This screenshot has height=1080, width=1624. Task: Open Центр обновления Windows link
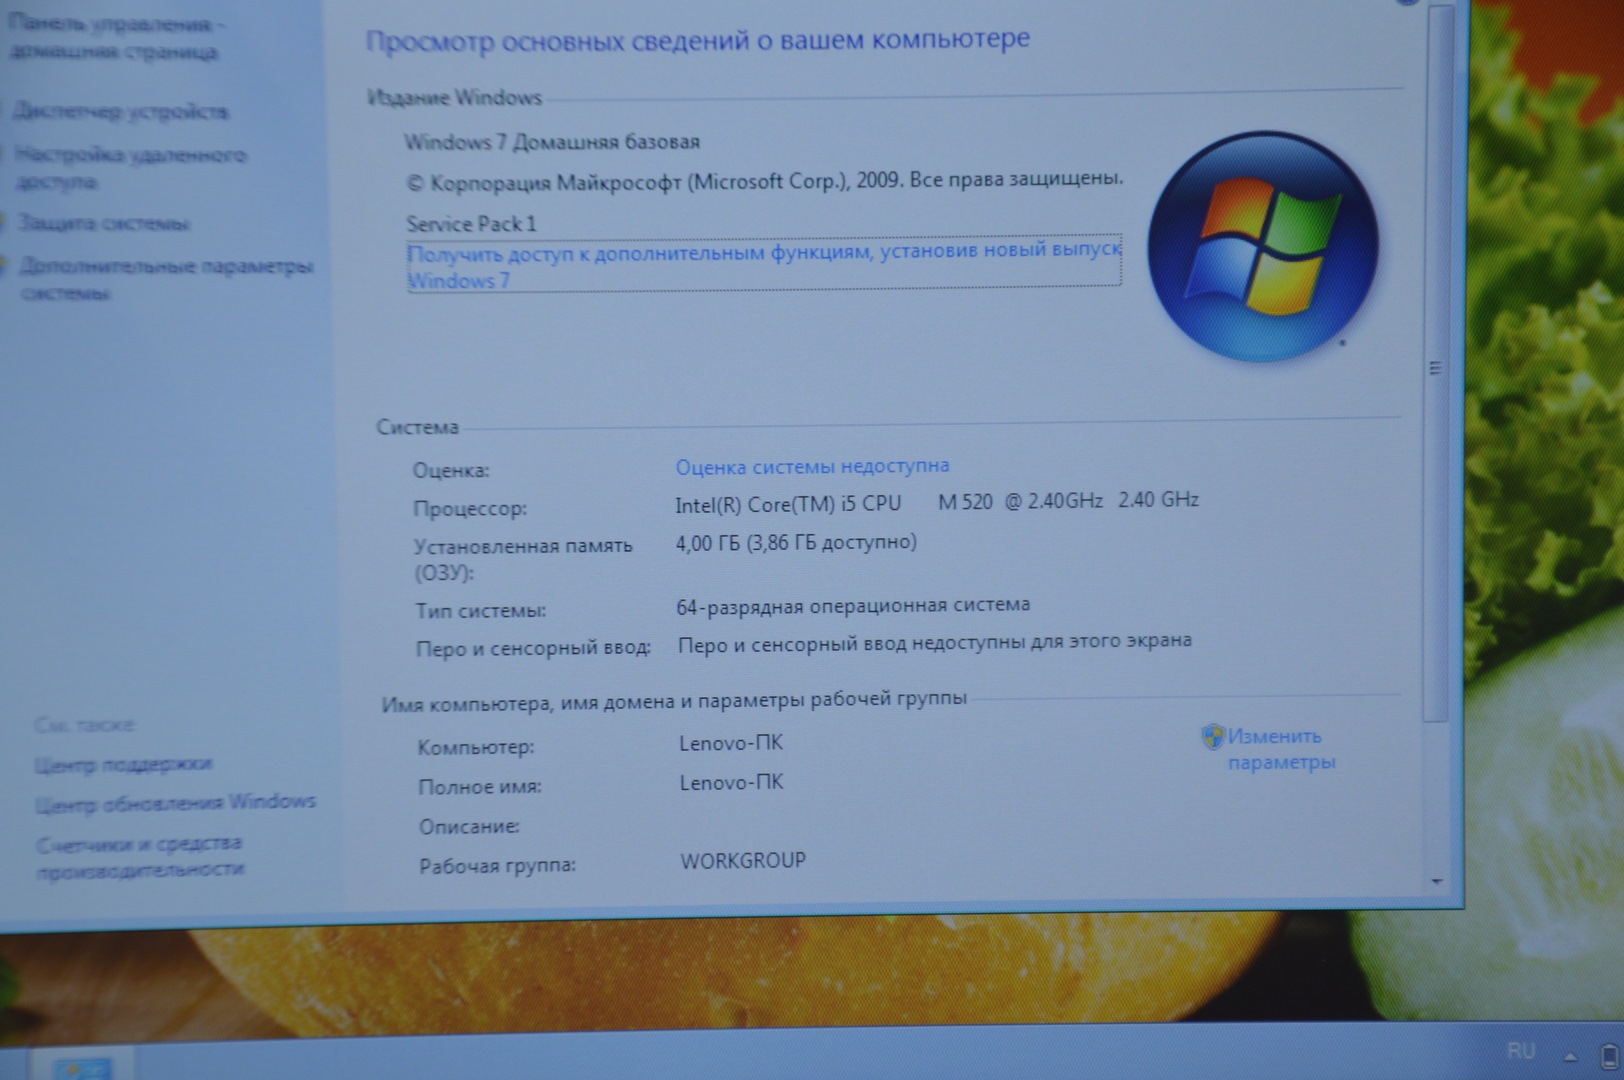175,802
